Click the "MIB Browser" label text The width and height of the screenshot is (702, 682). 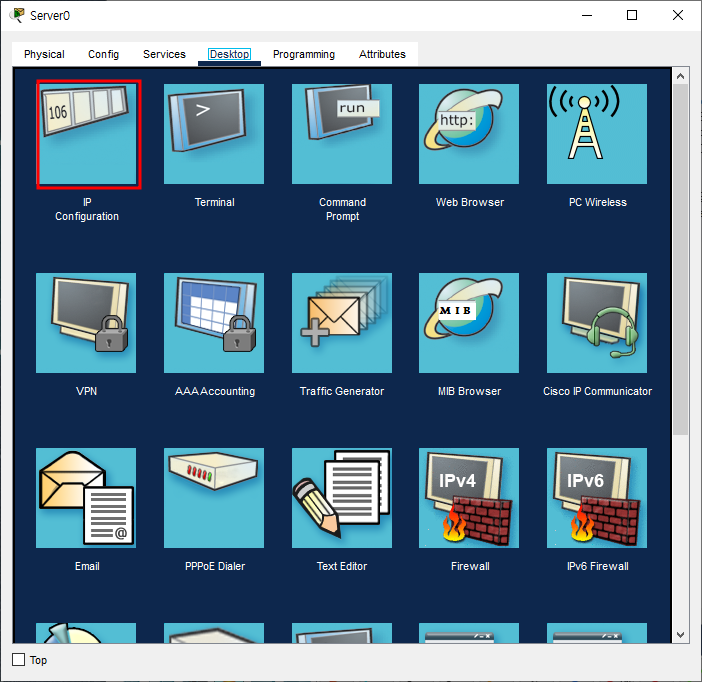click(470, 391)
